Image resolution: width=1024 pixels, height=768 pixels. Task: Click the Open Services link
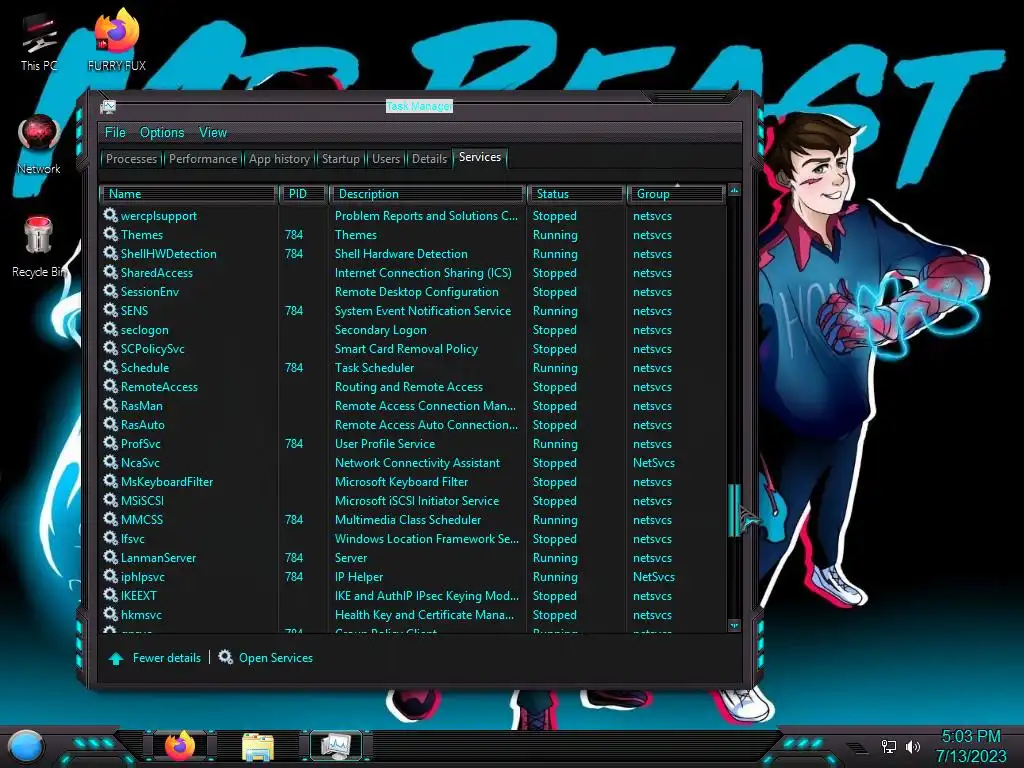coord(266,658)
